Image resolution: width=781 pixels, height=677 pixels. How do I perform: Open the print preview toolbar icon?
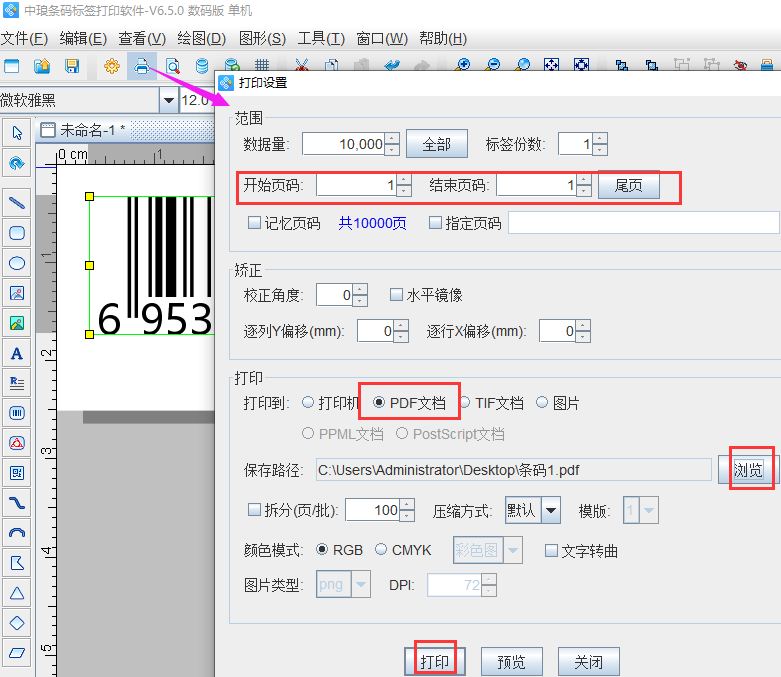pyautogui.click(x=173, y=66)
